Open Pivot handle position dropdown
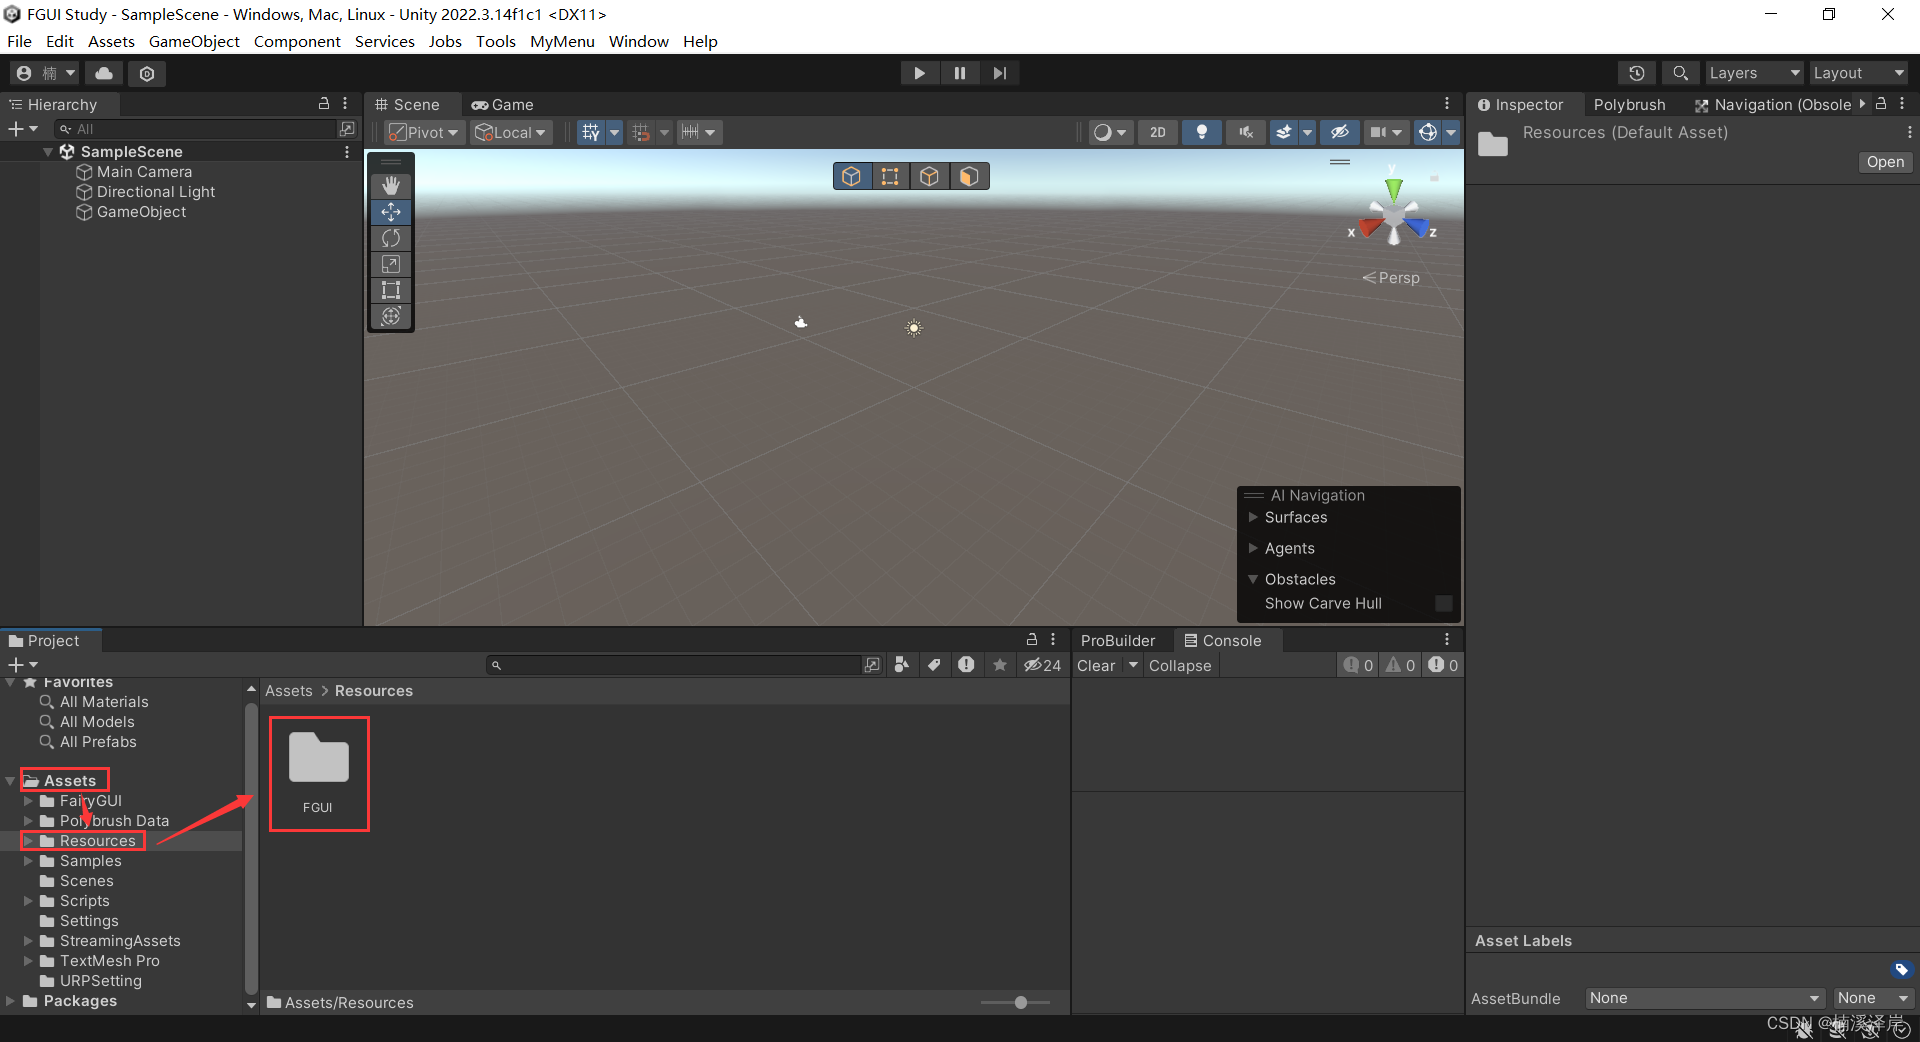The height and width of the screenshot is (1042, 1920). coord(425,132)
